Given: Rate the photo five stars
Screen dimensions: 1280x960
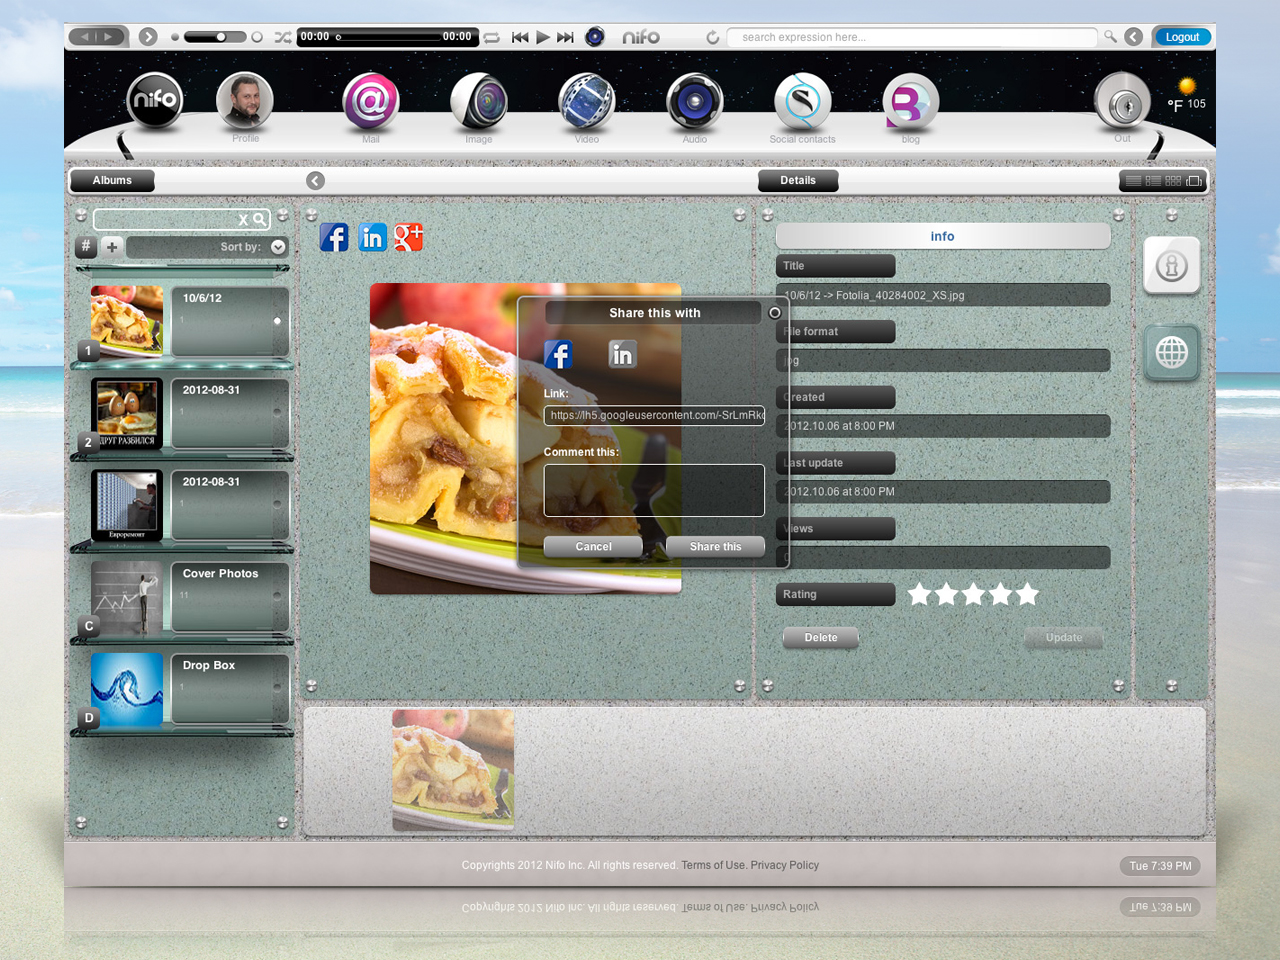Looking at the screenshot, I should [1027, 595].
